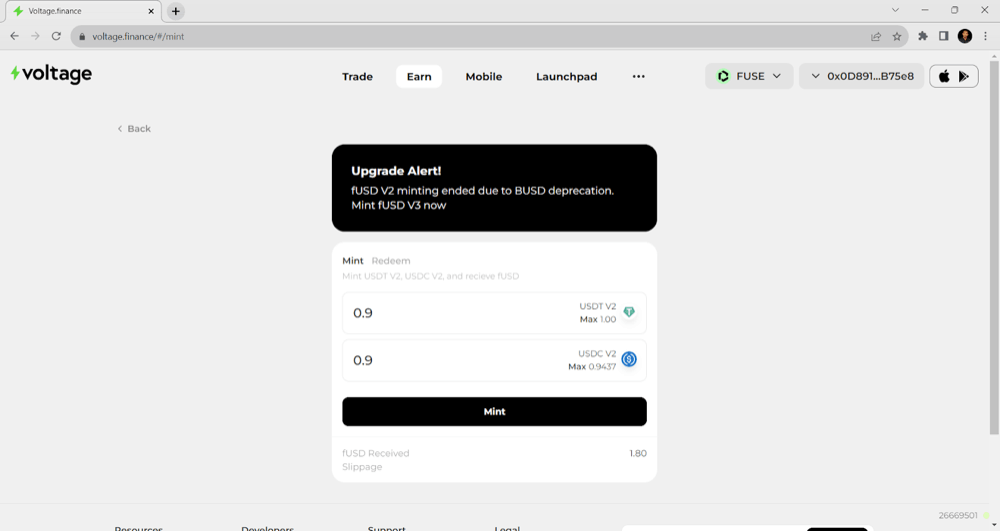Share this page icon in address bar
Image resolution: width=1000 pixels, height=531 pixels.
[x=876, y=36]
